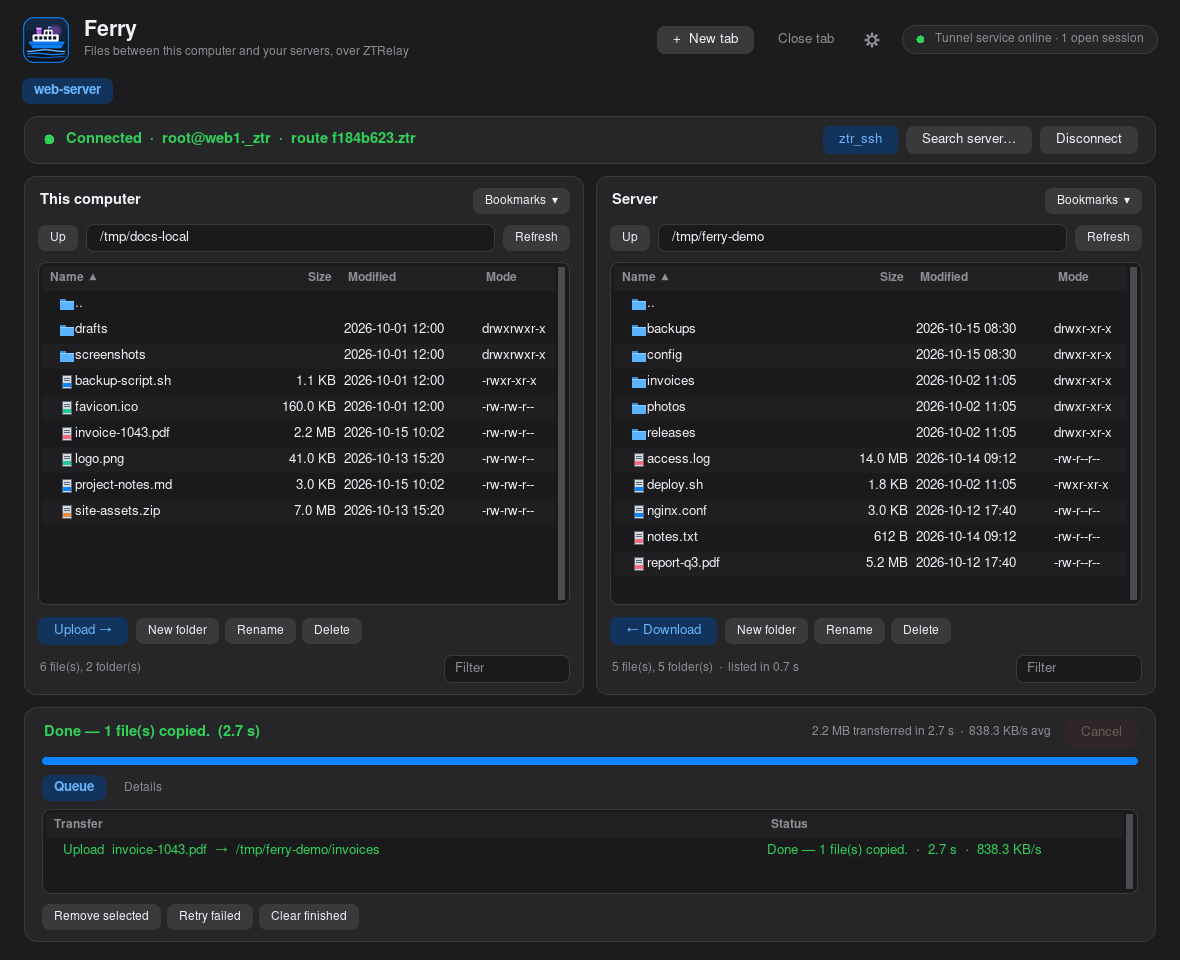Click the invoice-1043.pdf file icon in local list

tap(67, 433)
